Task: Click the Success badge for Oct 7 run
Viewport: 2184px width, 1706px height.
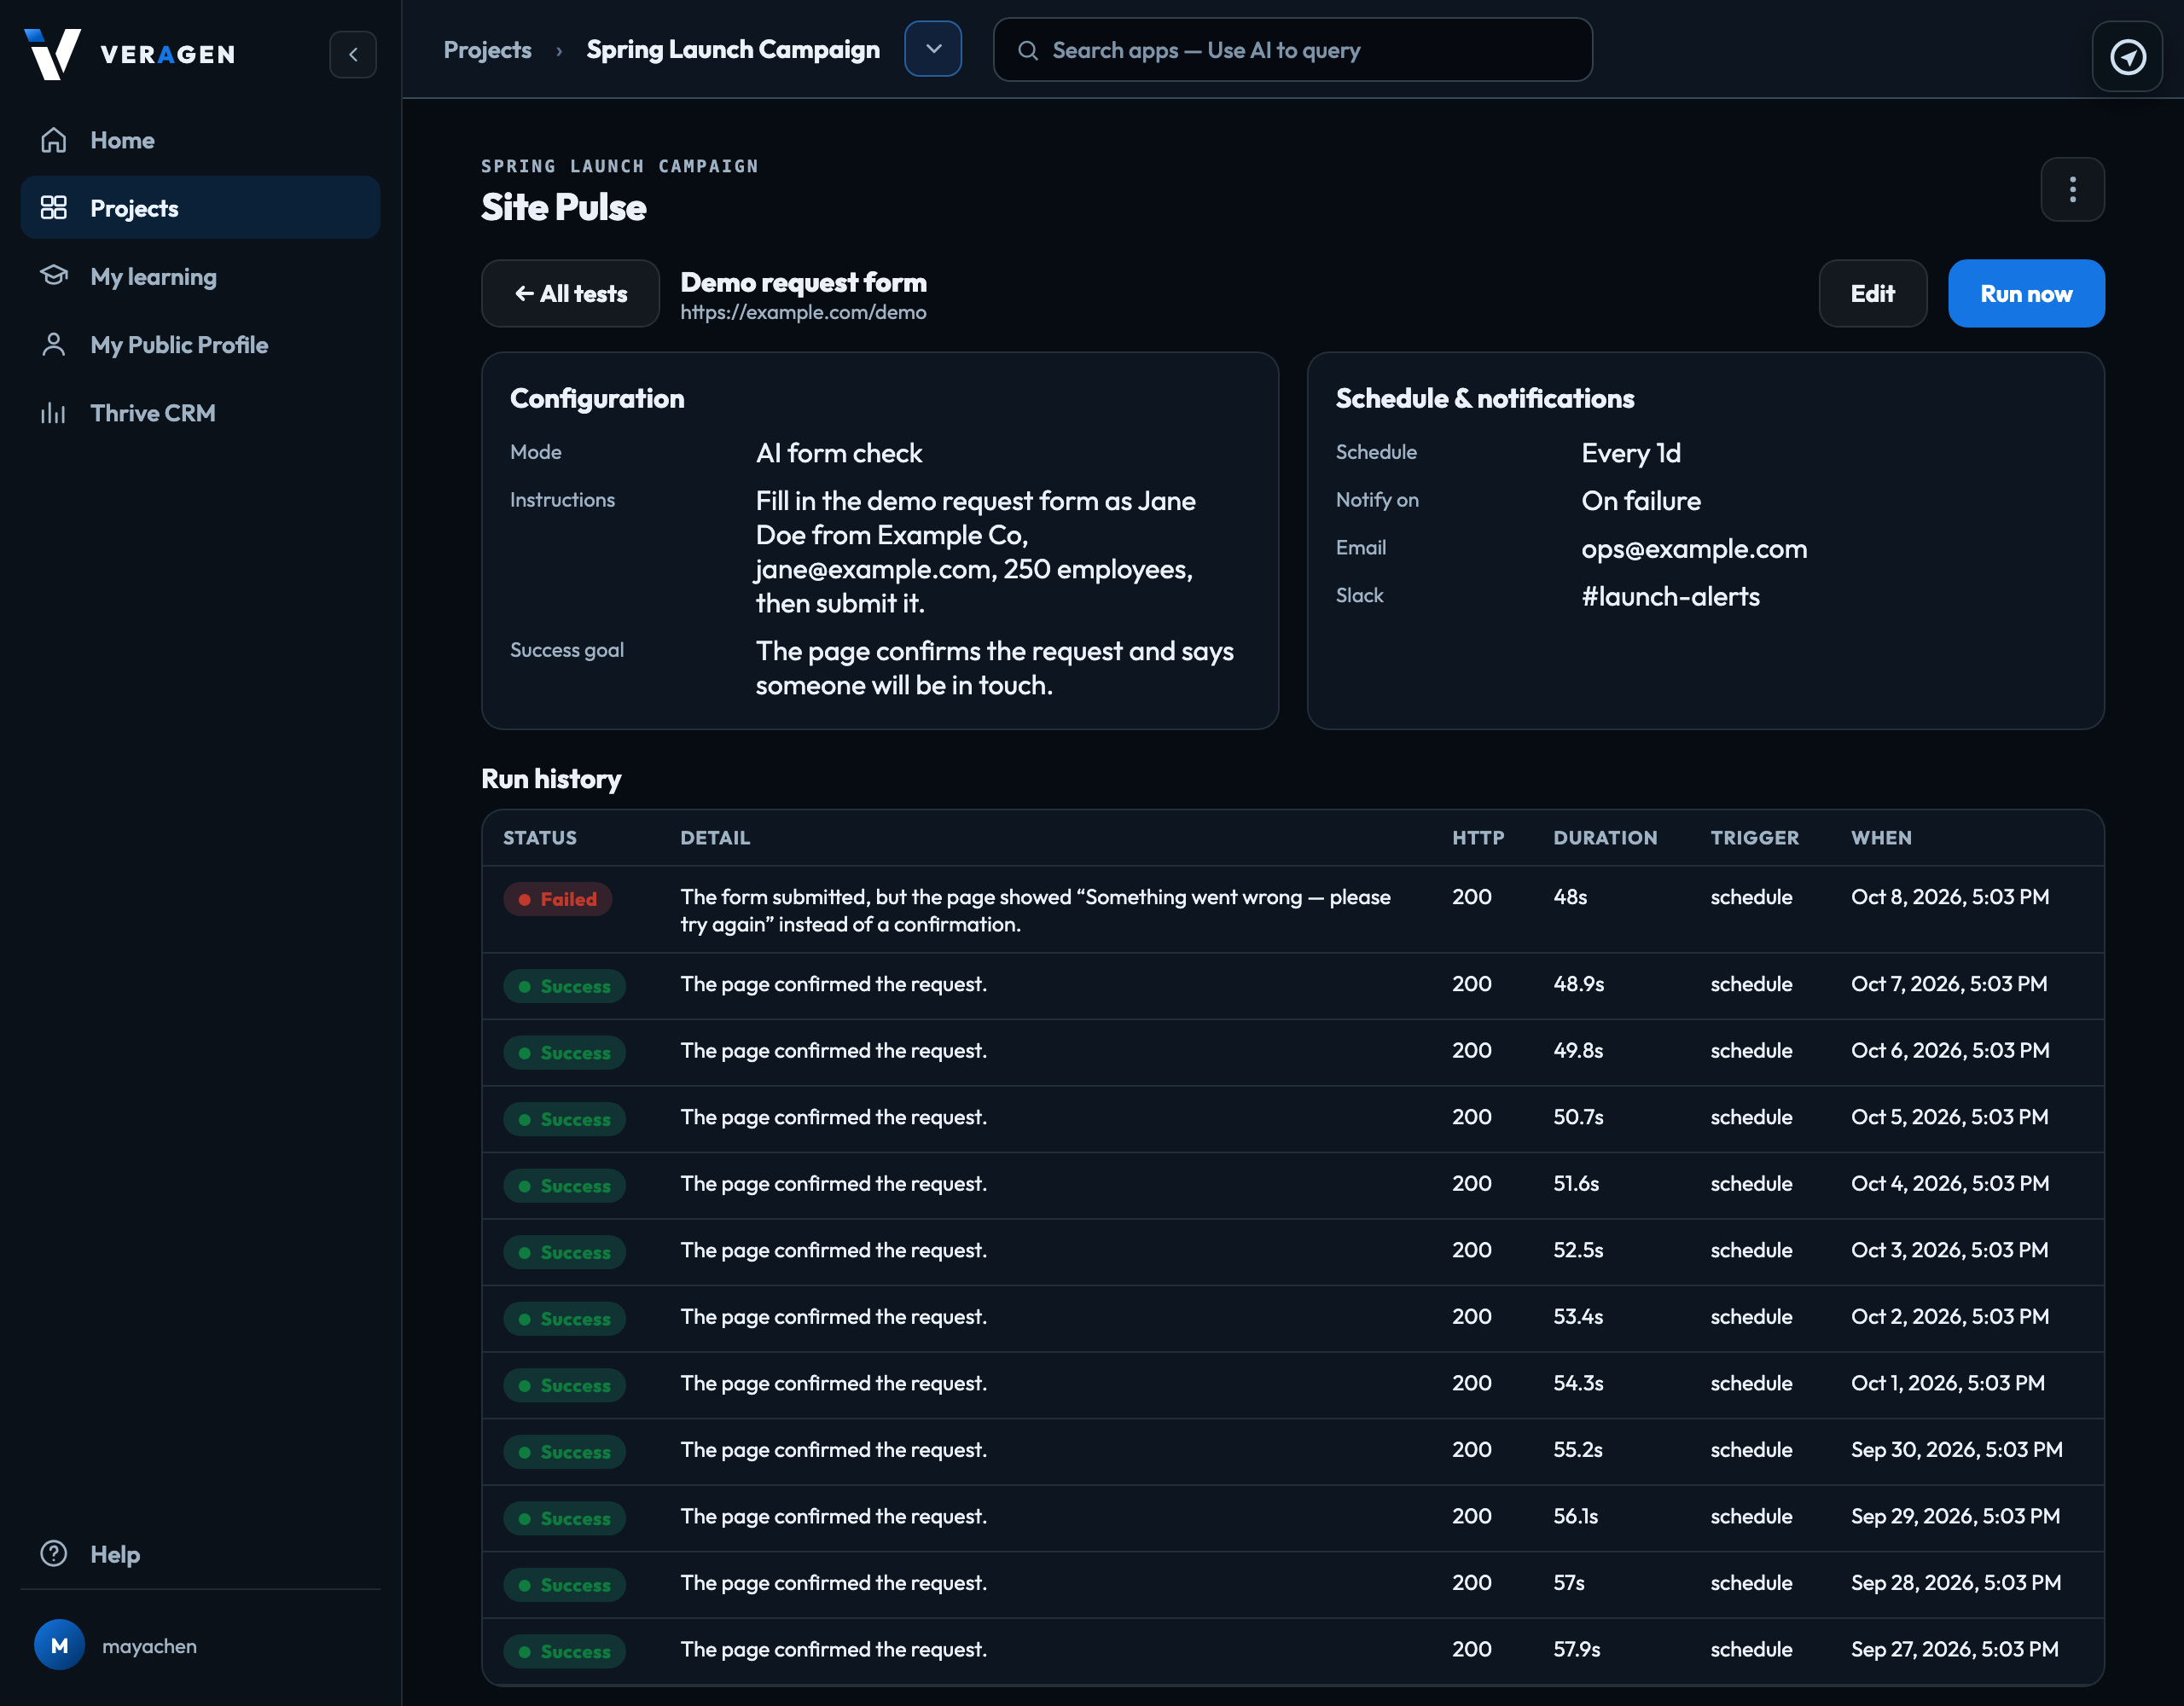Action: [x=564, y=986]
